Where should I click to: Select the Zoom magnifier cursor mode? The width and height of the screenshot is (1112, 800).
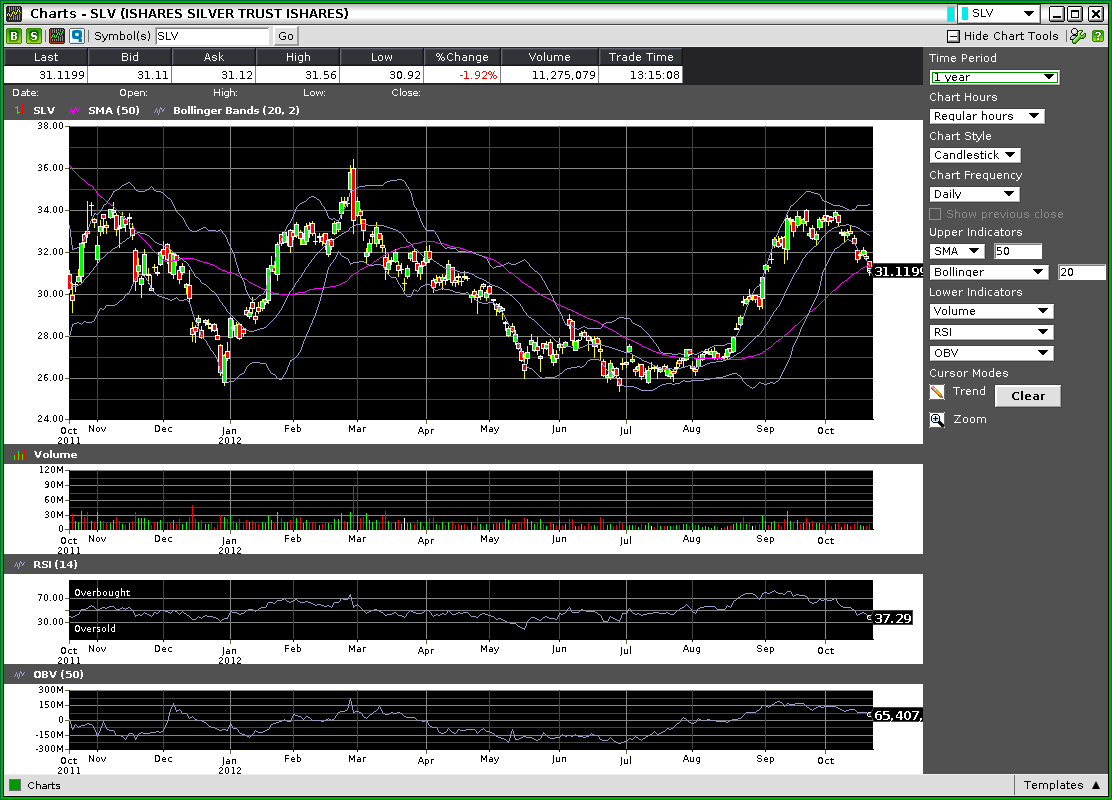pos(937,420)
